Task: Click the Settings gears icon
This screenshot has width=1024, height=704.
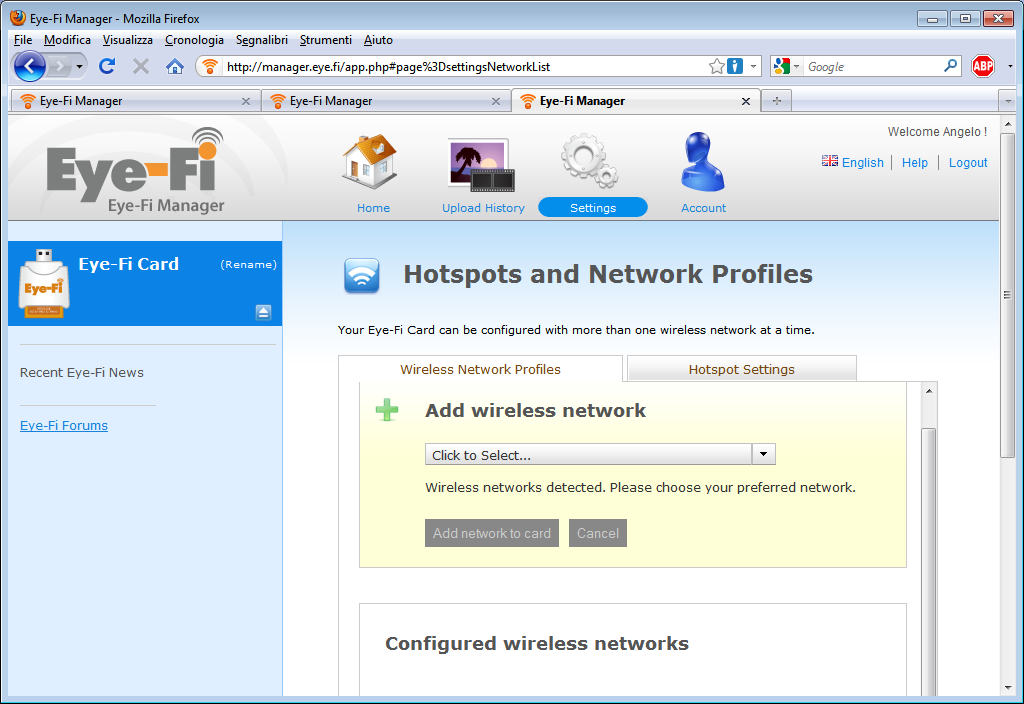Action: [590, 161]
